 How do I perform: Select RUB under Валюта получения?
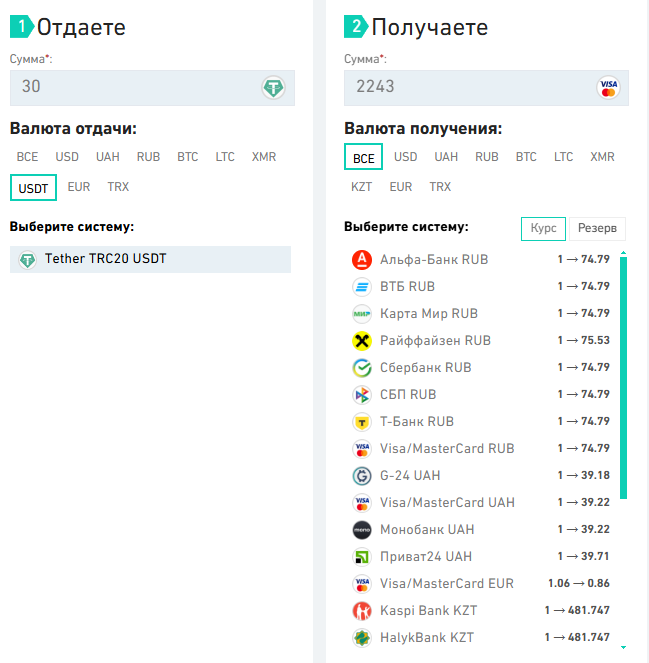487,157
